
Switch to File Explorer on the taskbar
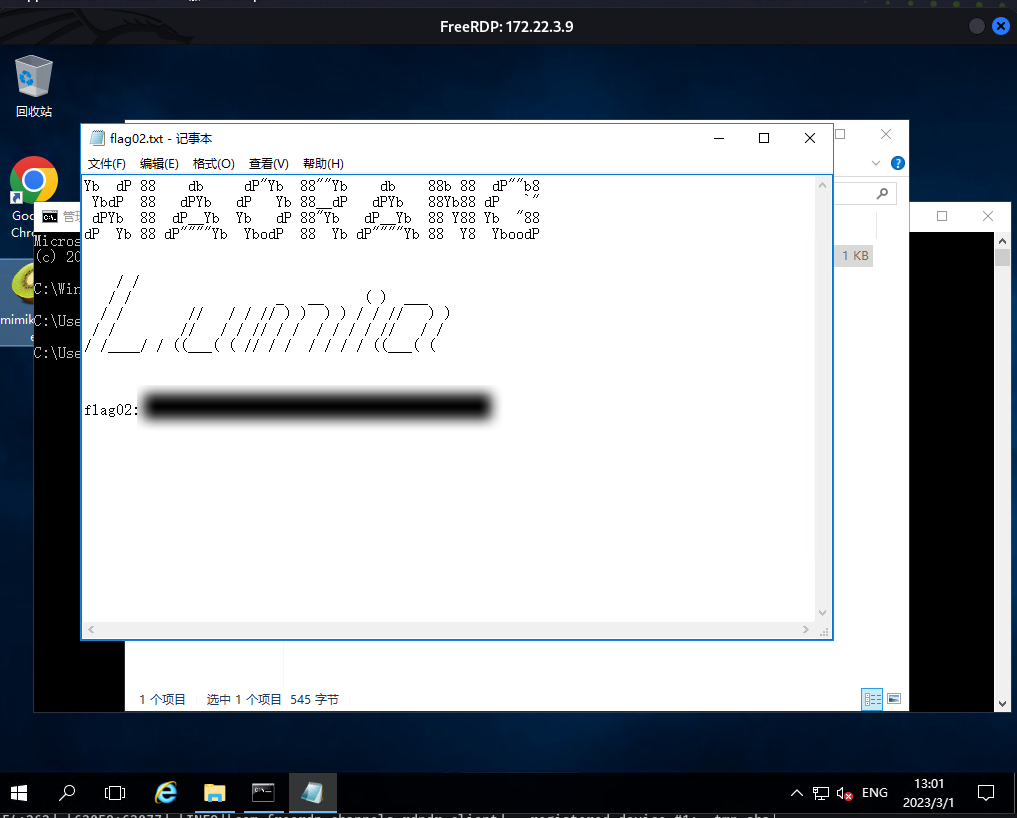click(x=214, y=793)
